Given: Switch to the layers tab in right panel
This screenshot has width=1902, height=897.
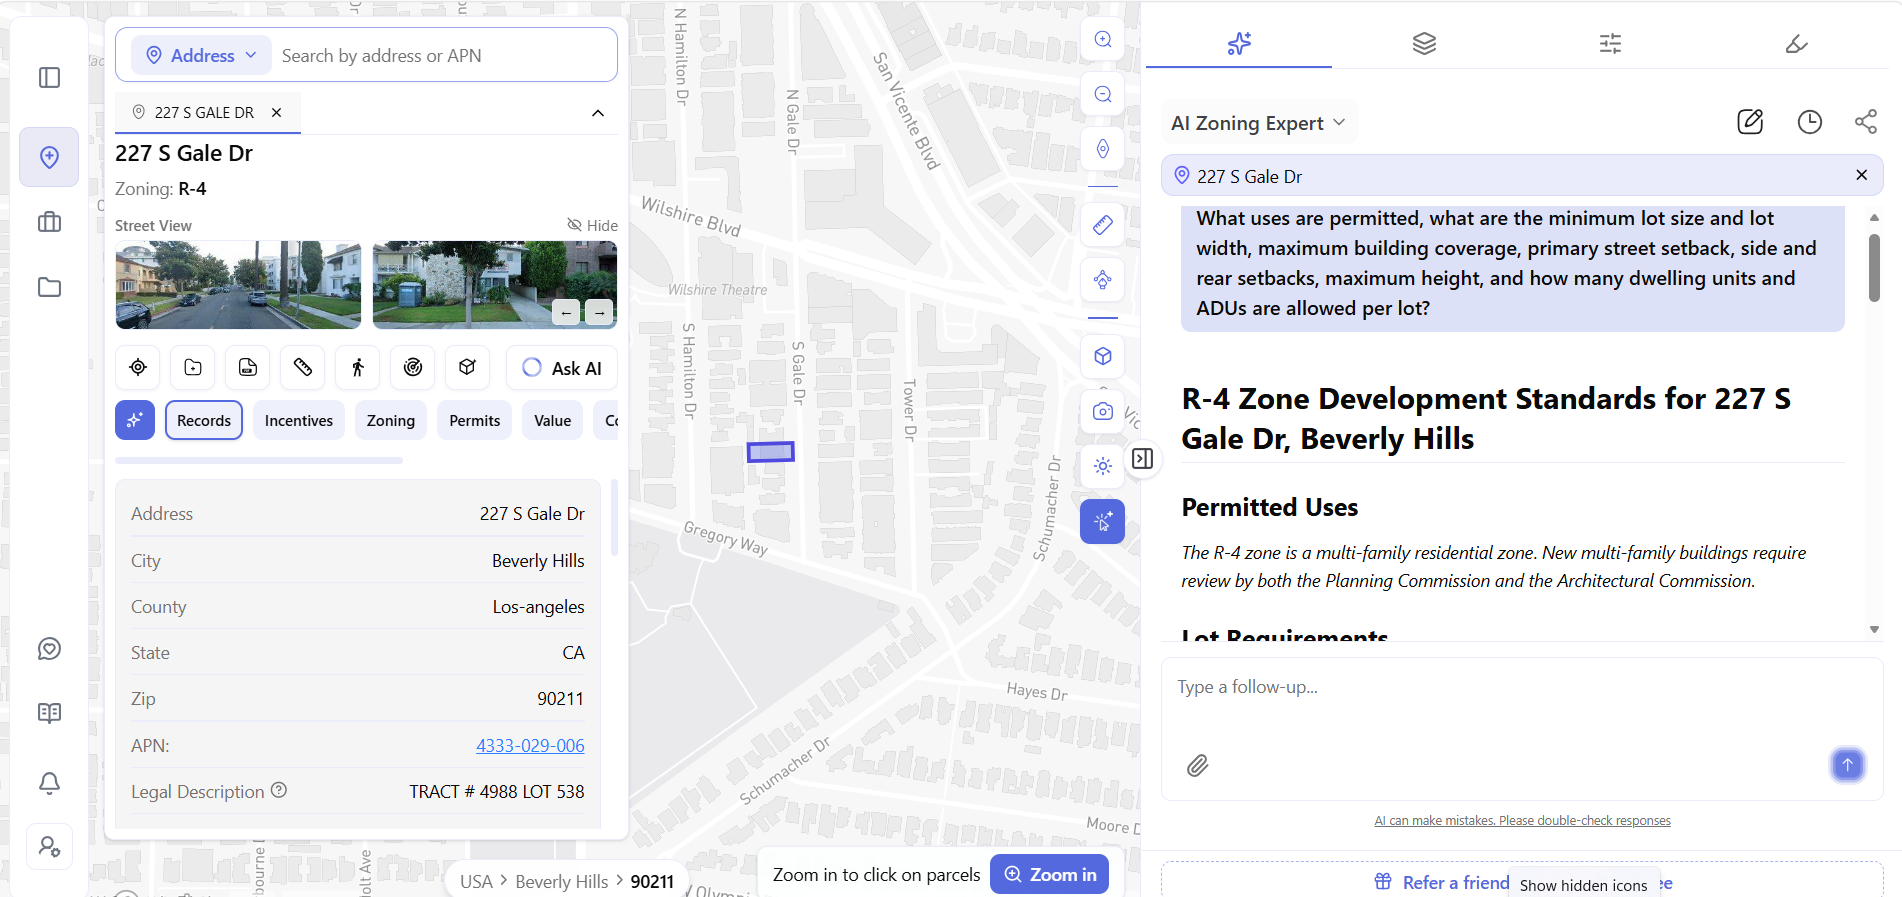Looking at the screenshot, I should pyautogui.click(x=1425, y=43).
